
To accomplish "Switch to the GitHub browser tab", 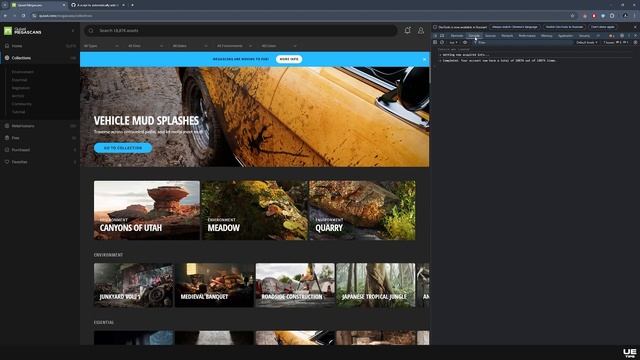I will [98, 5].
